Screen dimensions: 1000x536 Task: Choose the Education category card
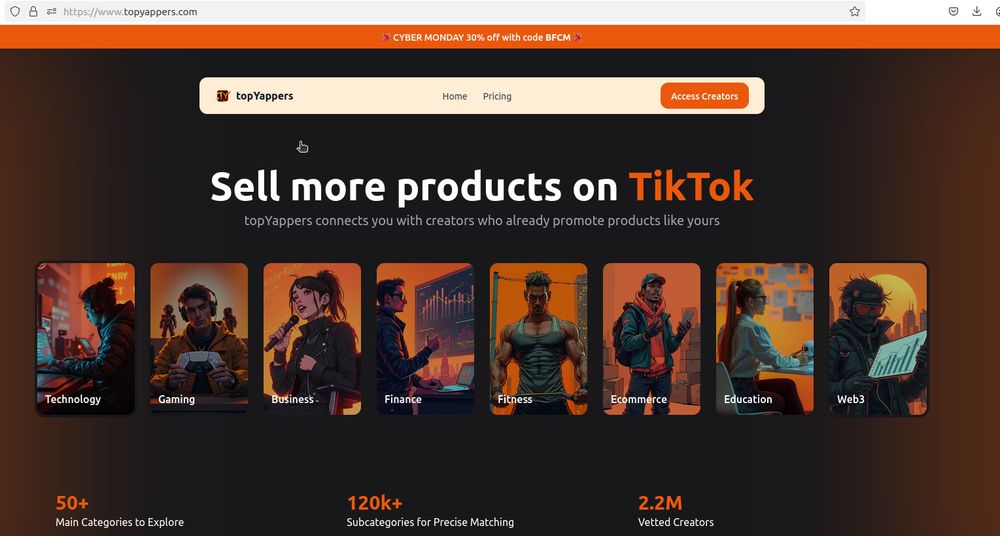[765, 339]
